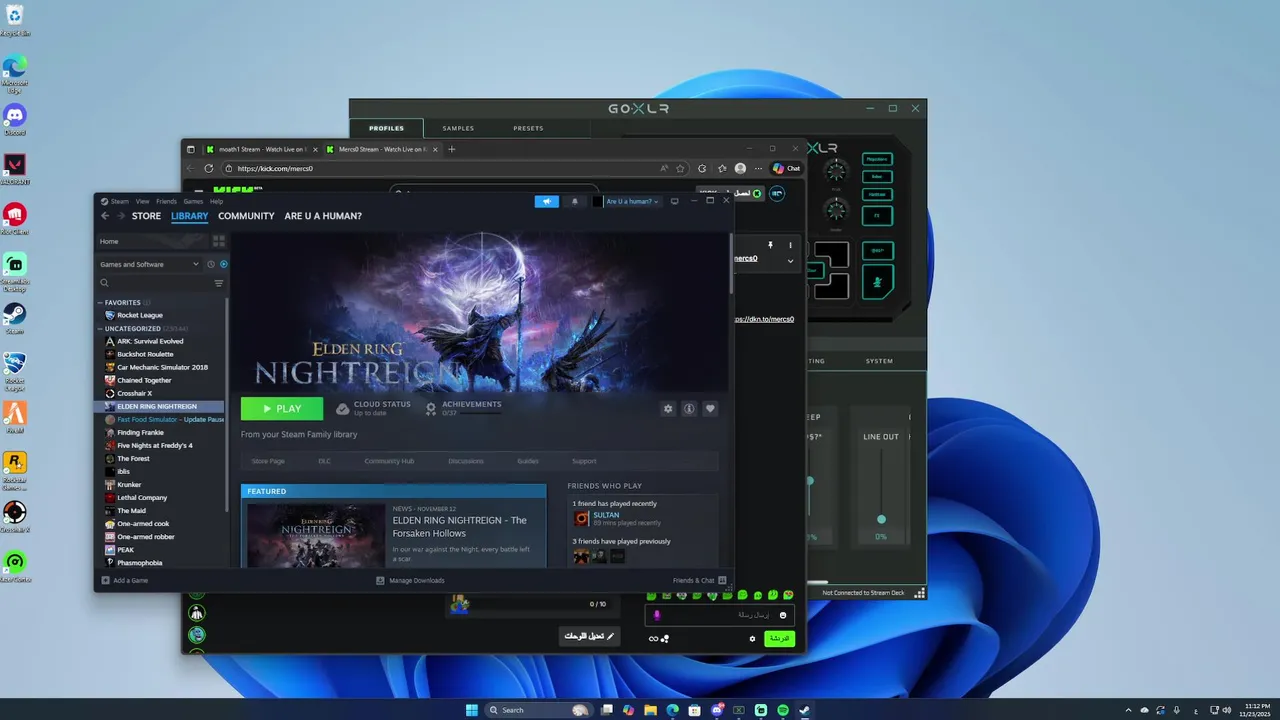Image resolution: width=1280 pixels, height=720 pixels.
Task: Switch to the COMMUNITY tab in Steam
Action: (246, 216)
